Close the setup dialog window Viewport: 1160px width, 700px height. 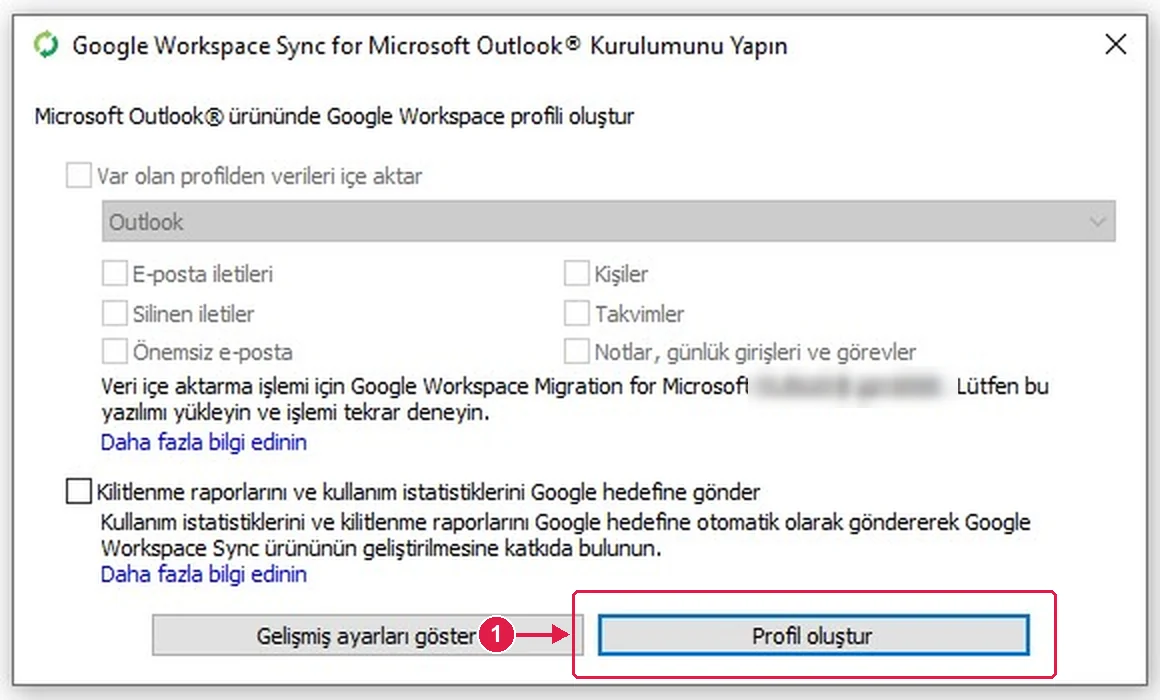[1116, 44]
